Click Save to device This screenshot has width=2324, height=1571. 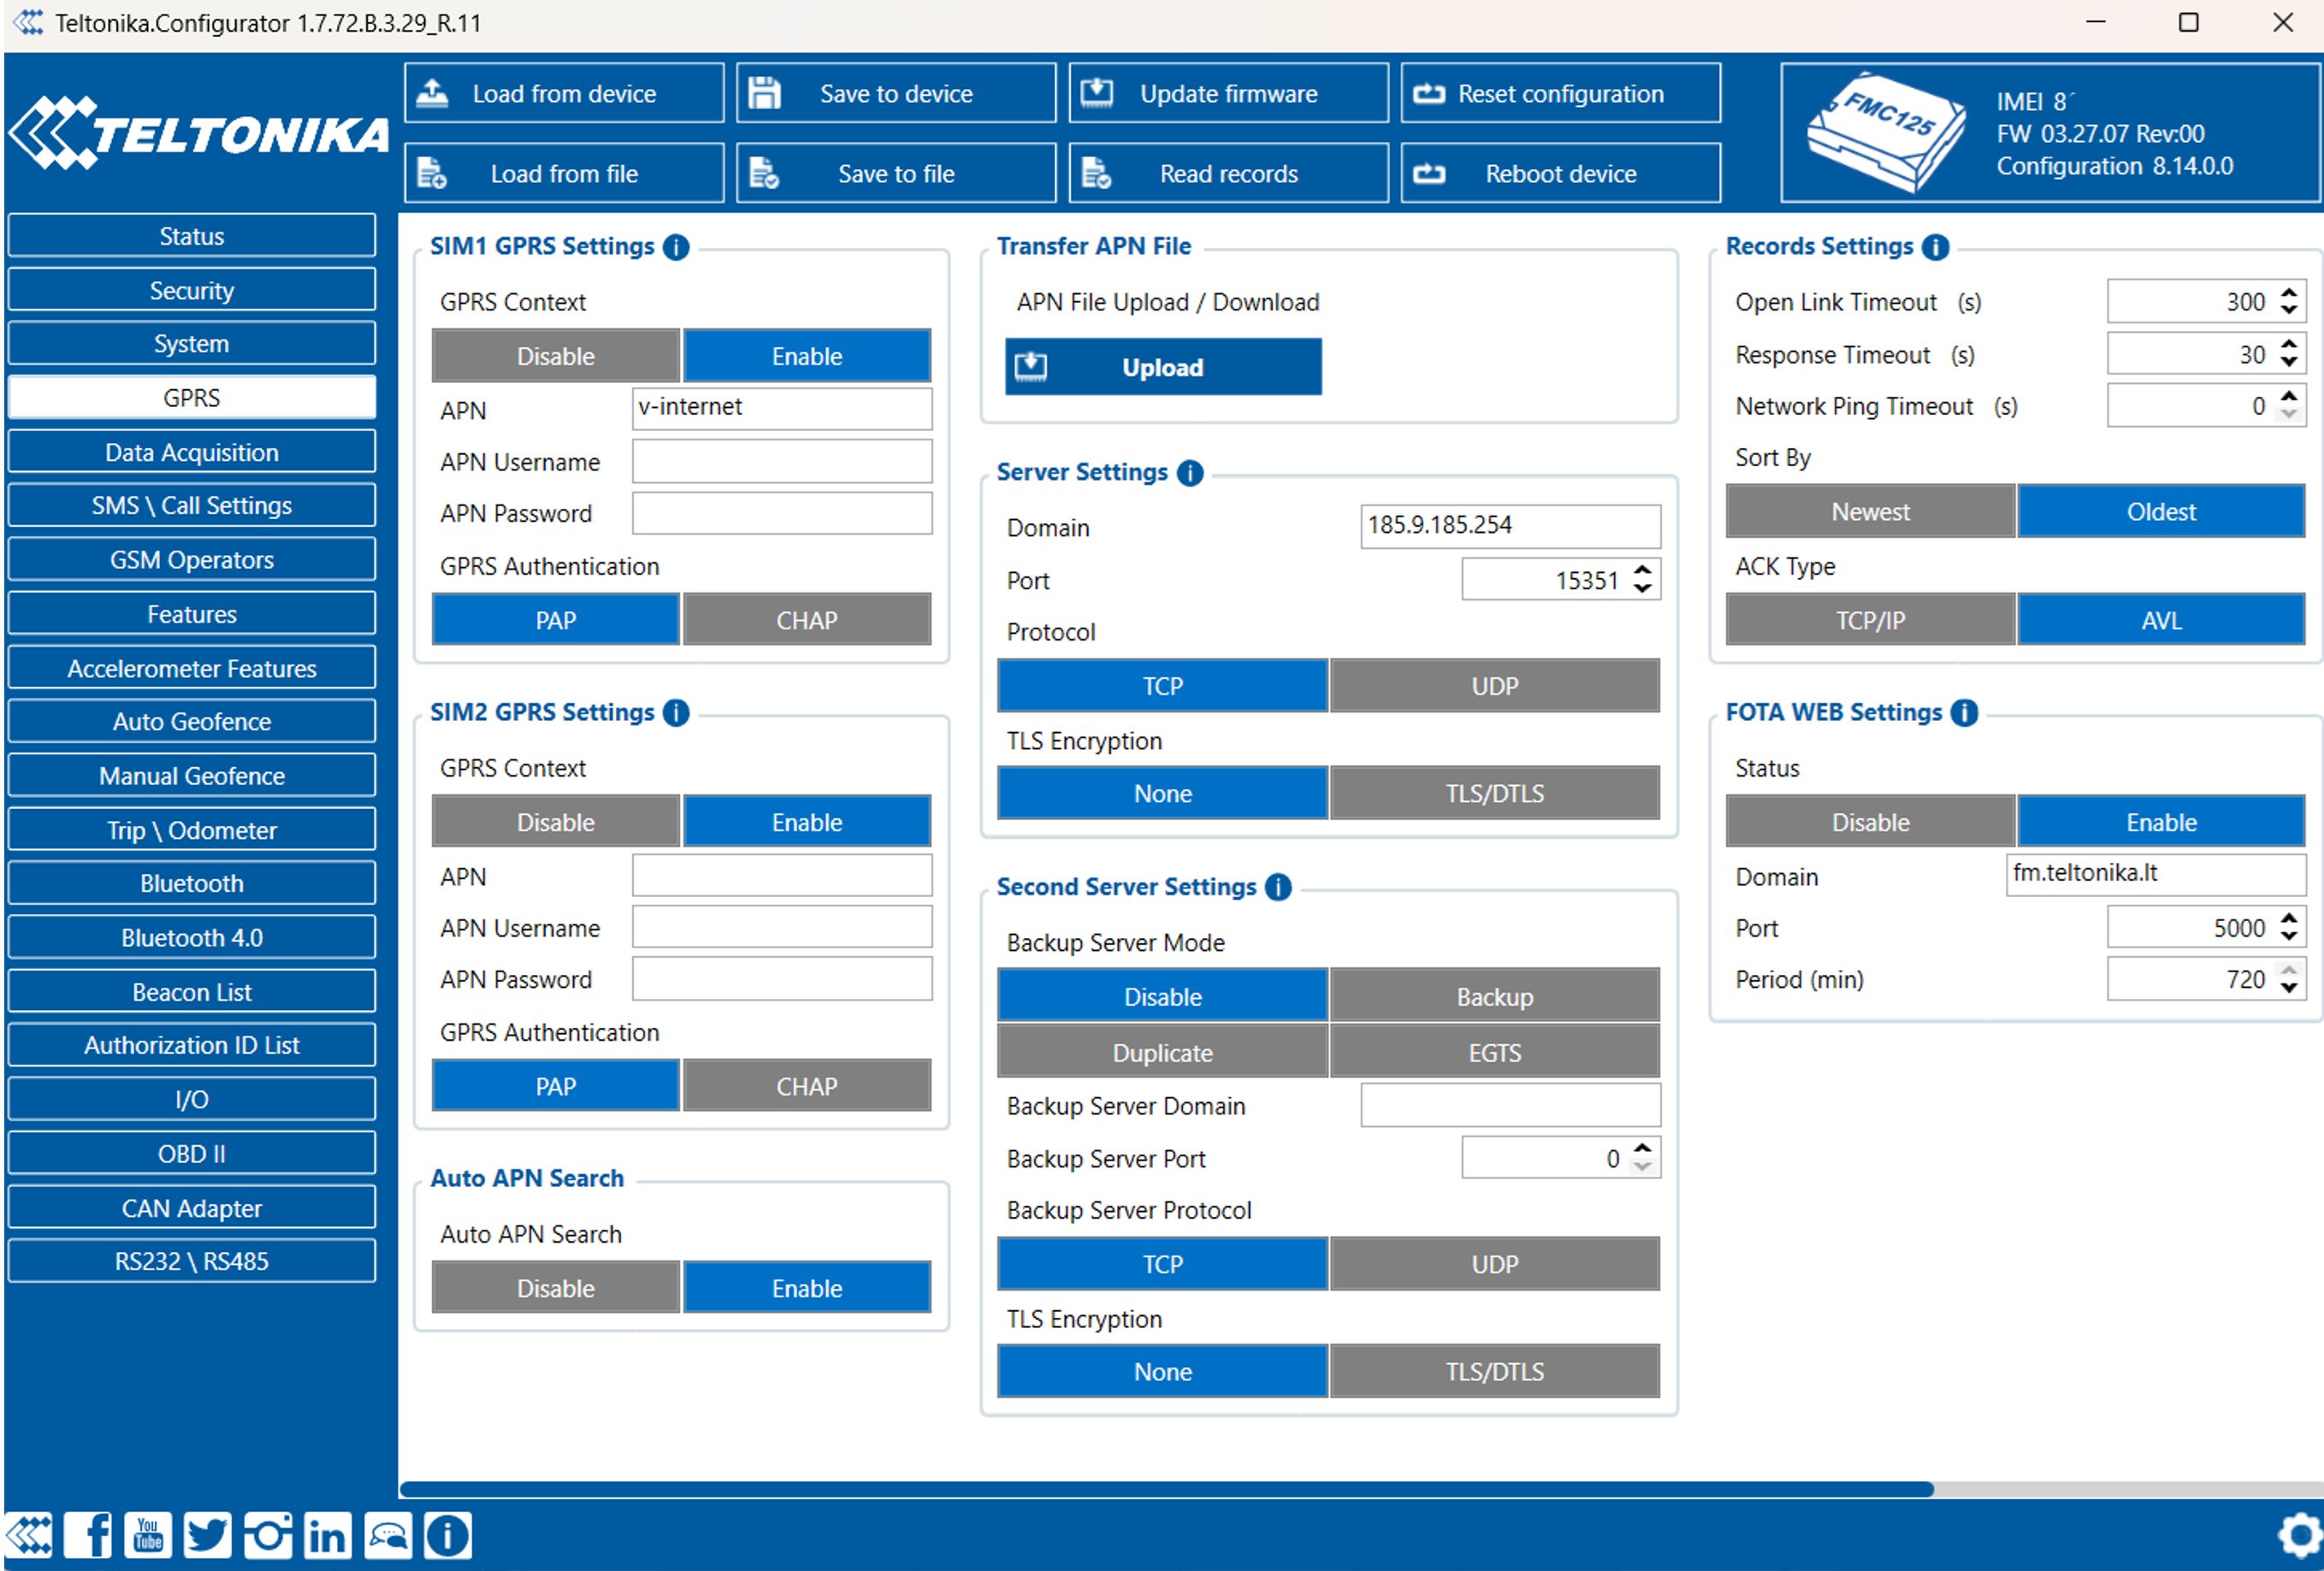pyautogui.click(x=896, y=93)
